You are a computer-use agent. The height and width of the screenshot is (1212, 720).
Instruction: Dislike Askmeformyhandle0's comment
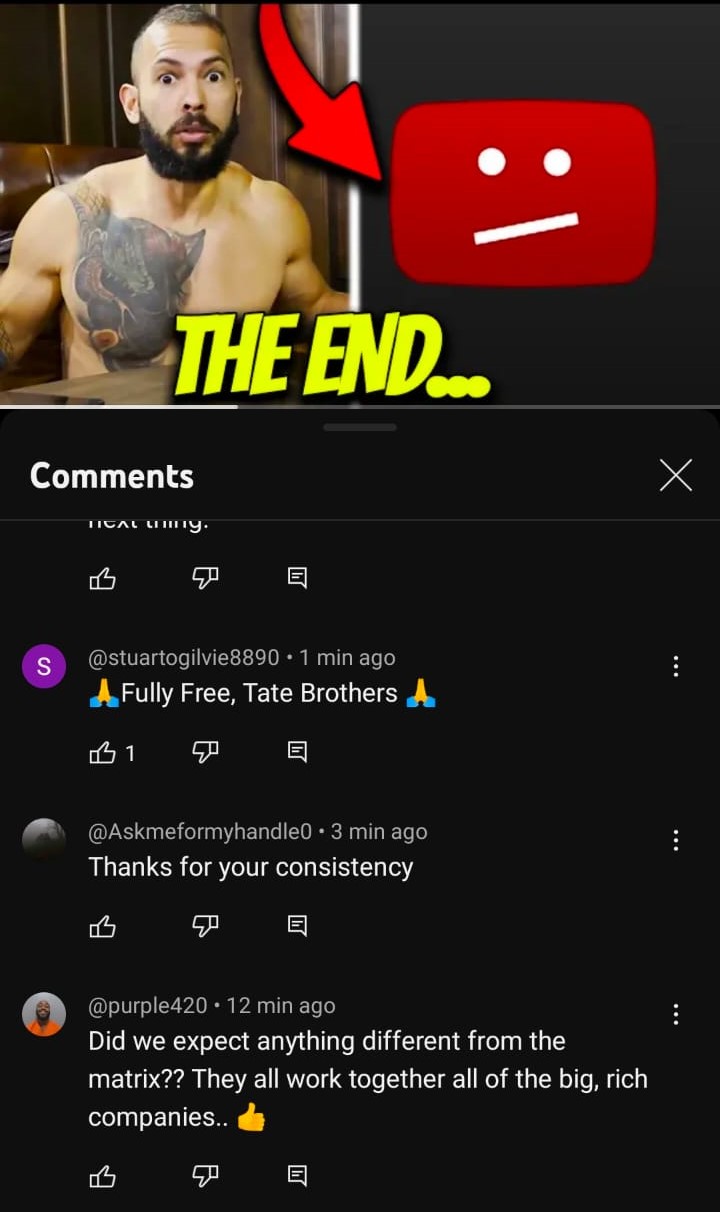click(x=204, y=927)
